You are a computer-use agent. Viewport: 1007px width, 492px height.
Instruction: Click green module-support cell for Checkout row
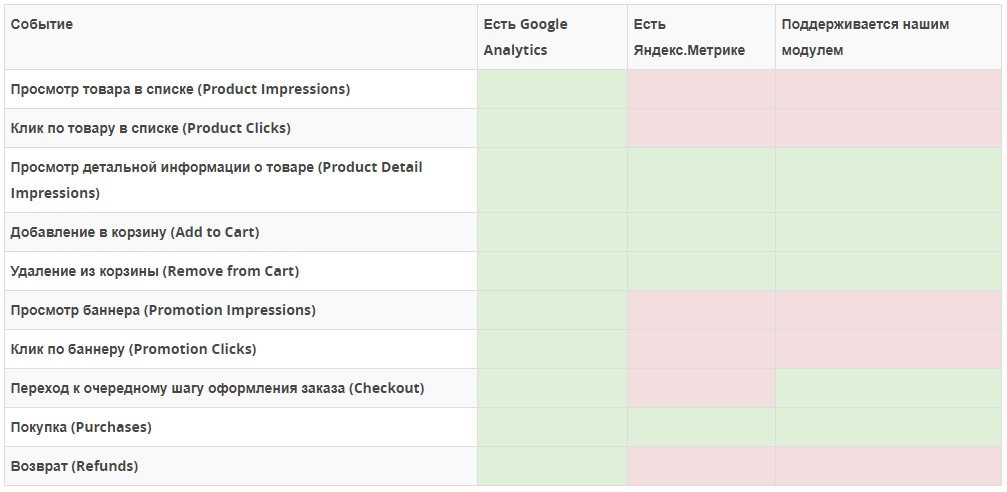(x=888, y=388)
